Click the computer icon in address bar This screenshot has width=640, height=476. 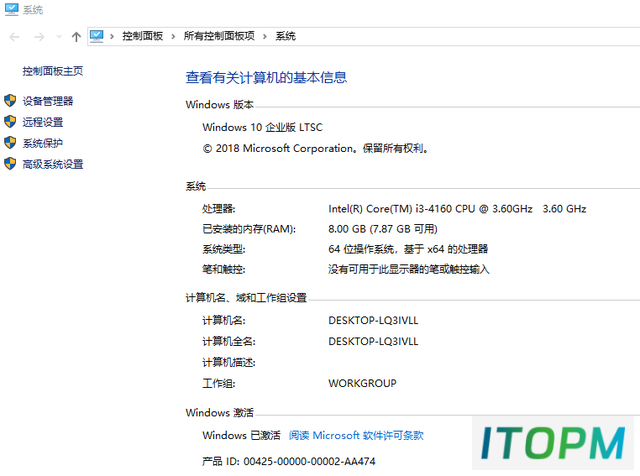coord(97,36)
